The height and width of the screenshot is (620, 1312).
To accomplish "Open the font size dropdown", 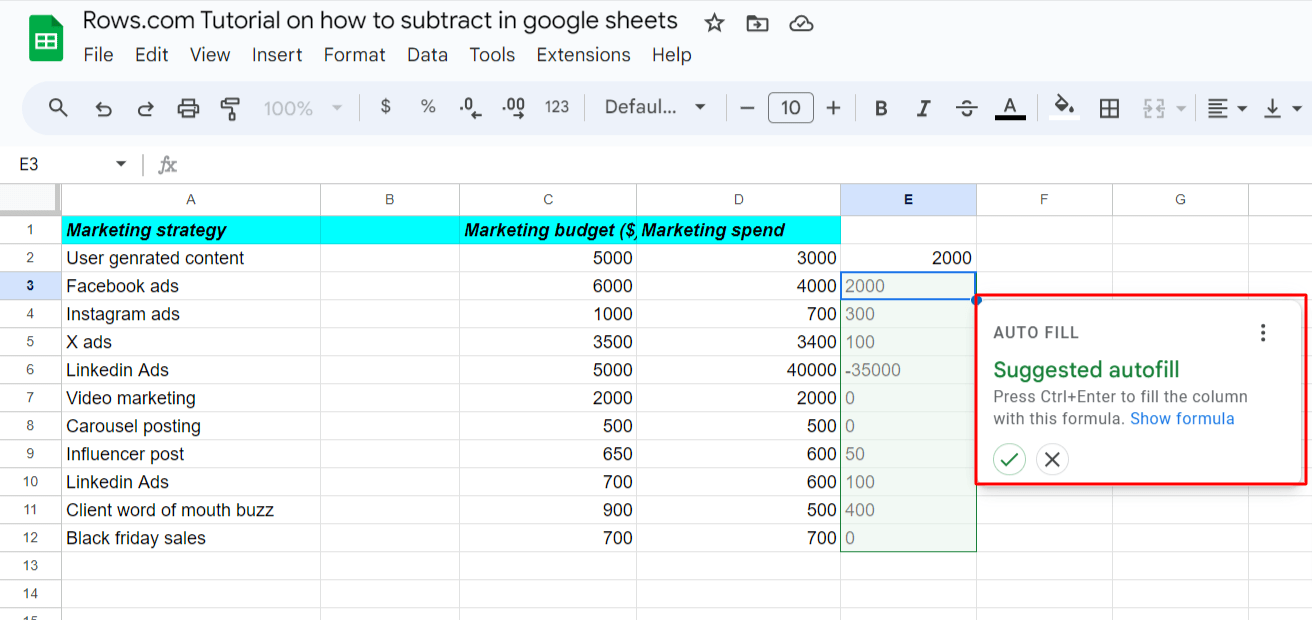I will pyautogui.click(x=790, y=107).
